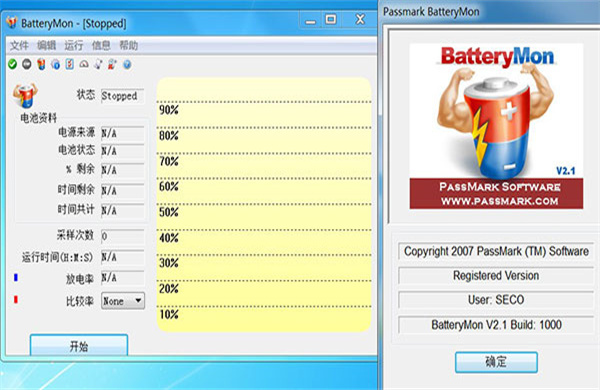This screenshot has width=600, height=390.
Task: Open battery information via battery toolbar icon
Action: pyautogui.click(x=41, y=64)
